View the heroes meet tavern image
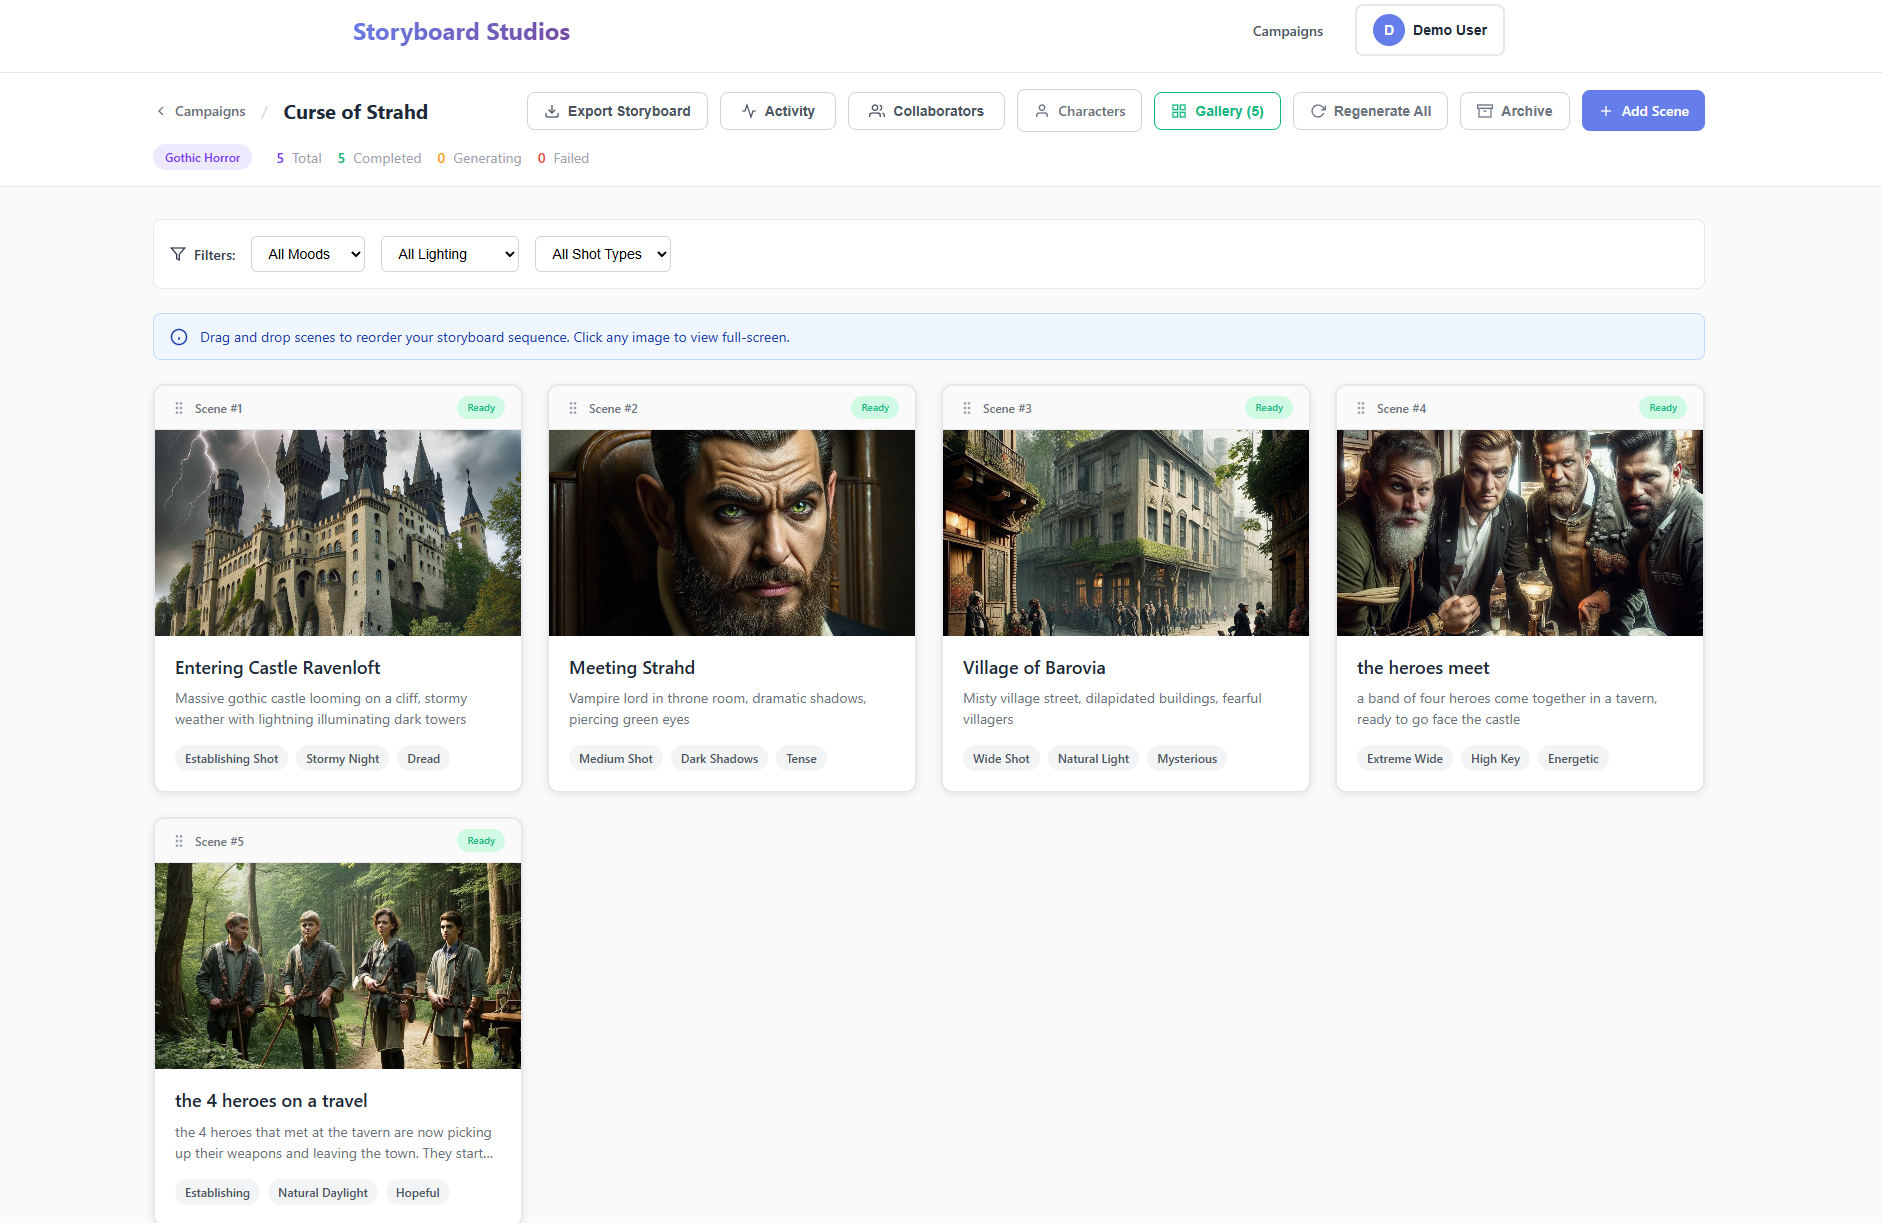1882x1223 pixels. (1520, 533)
